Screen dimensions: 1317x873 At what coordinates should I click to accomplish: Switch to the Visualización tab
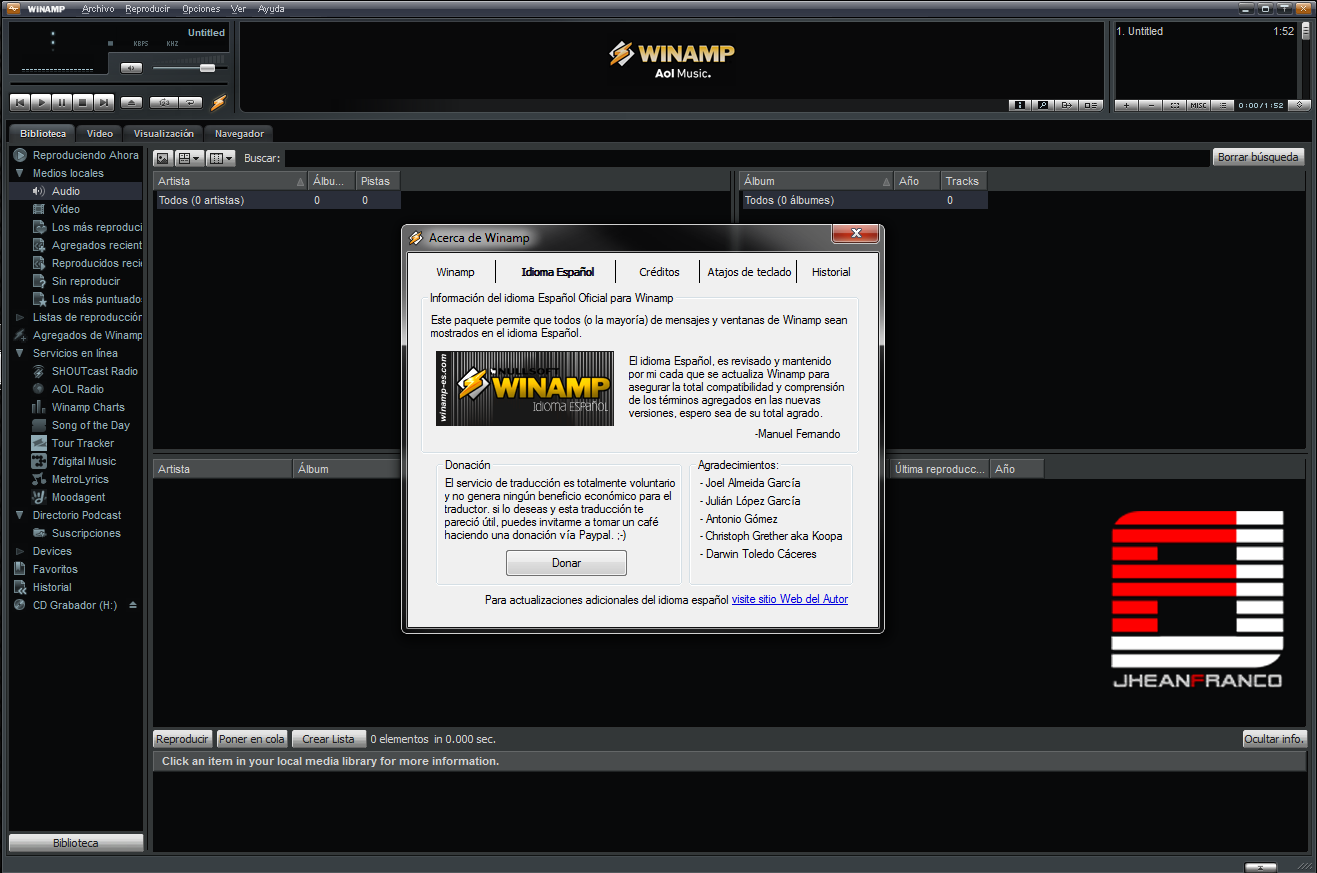[164, 133]
